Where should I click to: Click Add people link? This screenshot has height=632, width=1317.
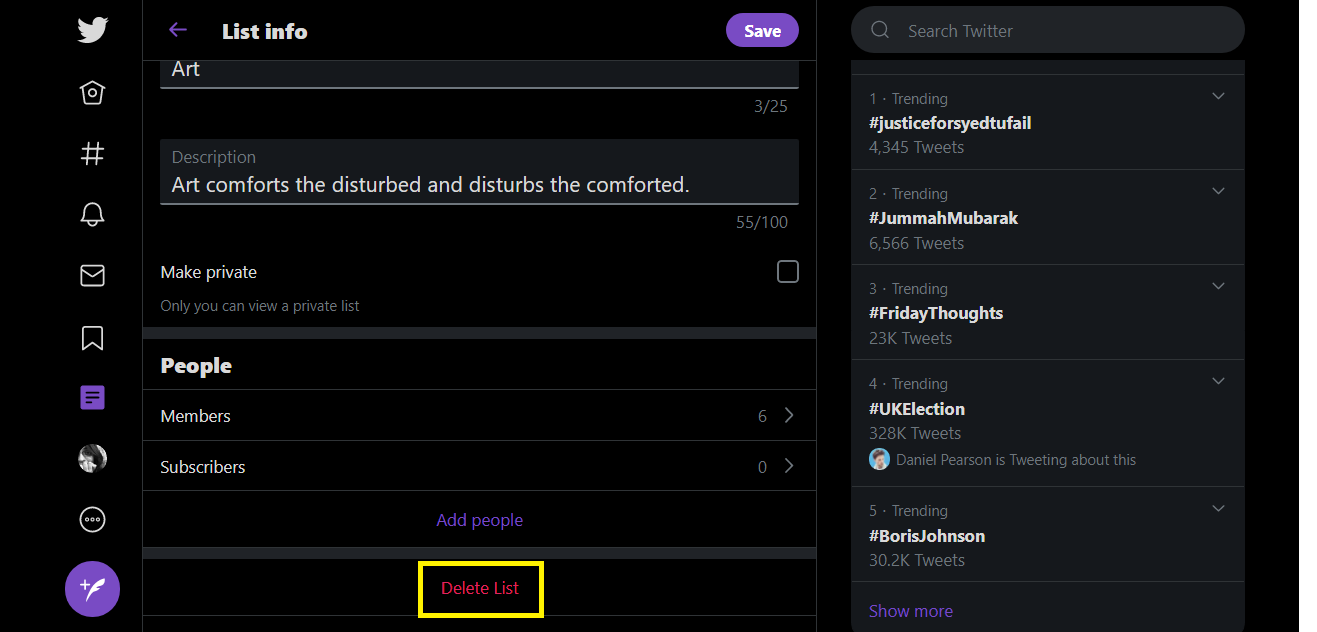(480, 520)
